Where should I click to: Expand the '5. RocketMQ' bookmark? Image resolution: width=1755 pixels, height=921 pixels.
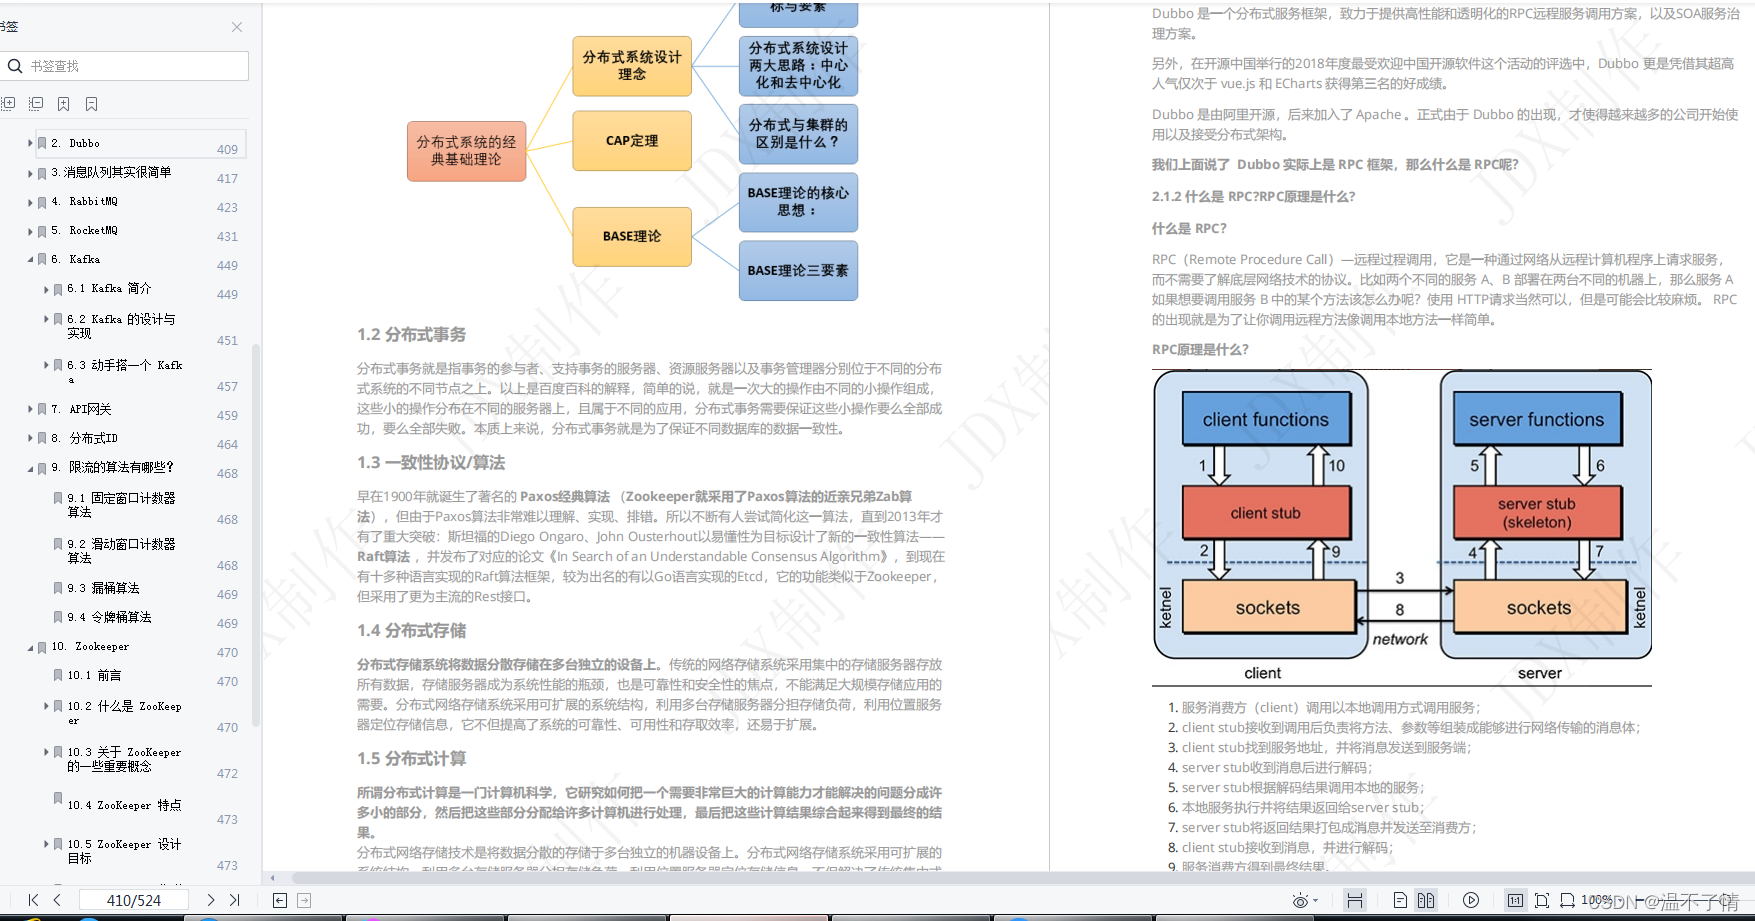(30, 231)
